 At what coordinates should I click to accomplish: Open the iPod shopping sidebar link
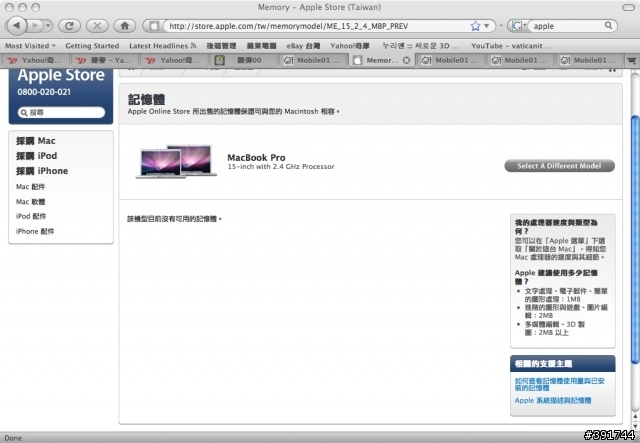point(36,156)
